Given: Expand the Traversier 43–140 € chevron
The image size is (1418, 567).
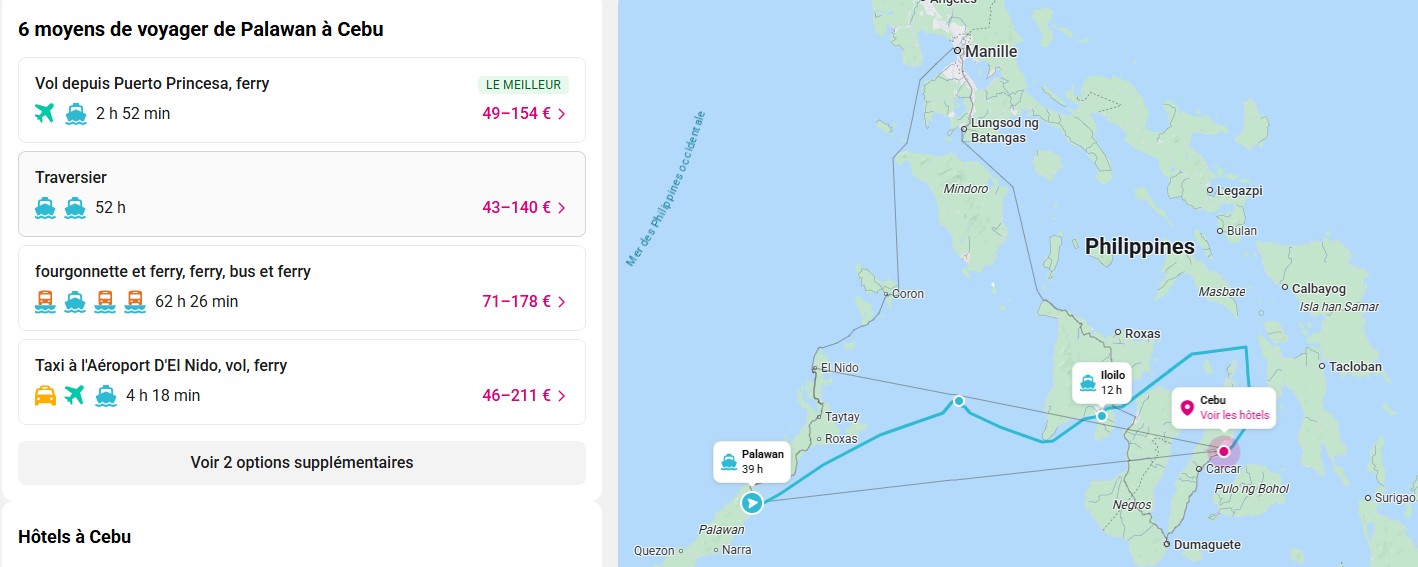Looking at the screenshot, I should [x=562, y=208].
